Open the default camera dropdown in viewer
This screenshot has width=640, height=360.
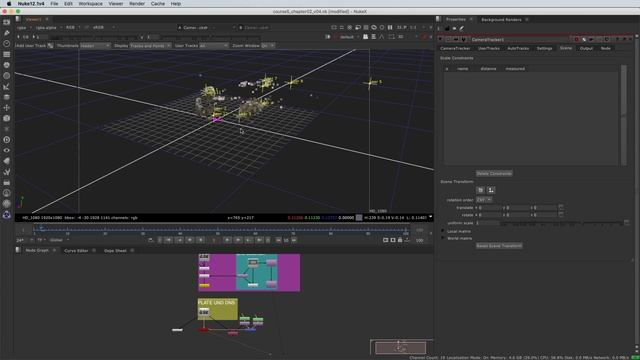coord(349,37)
